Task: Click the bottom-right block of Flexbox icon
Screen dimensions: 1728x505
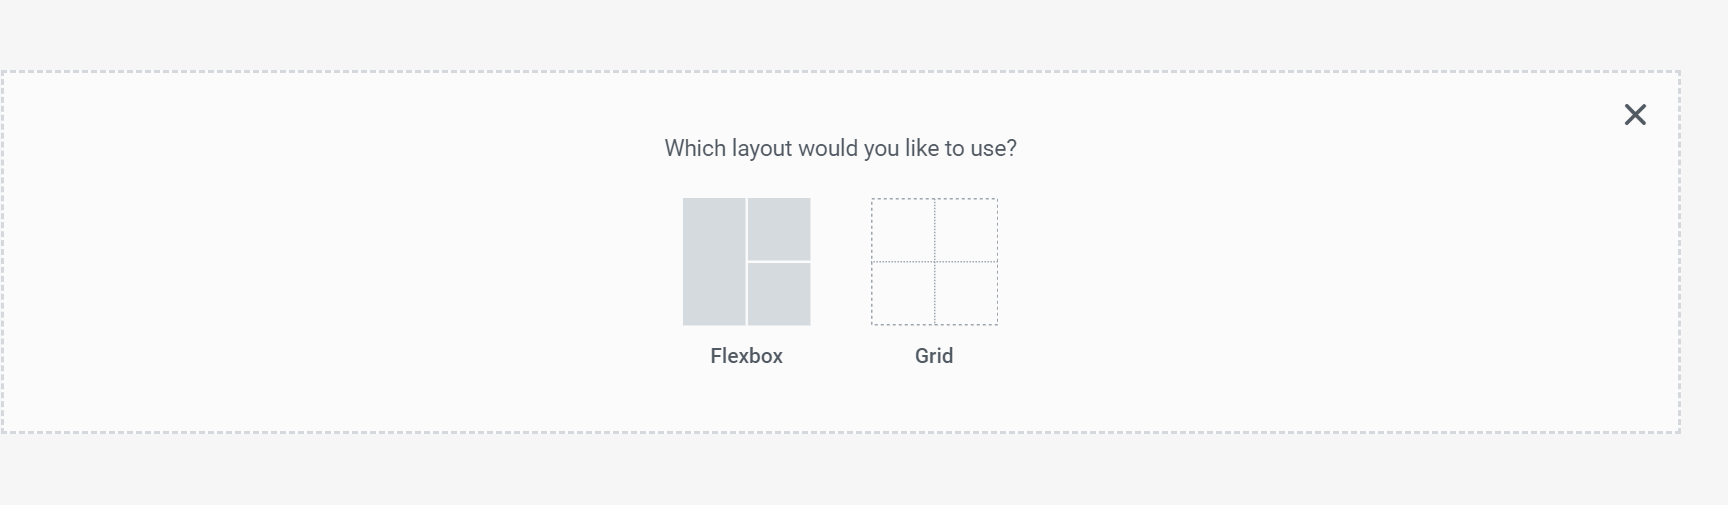Action: coord(779,294)
